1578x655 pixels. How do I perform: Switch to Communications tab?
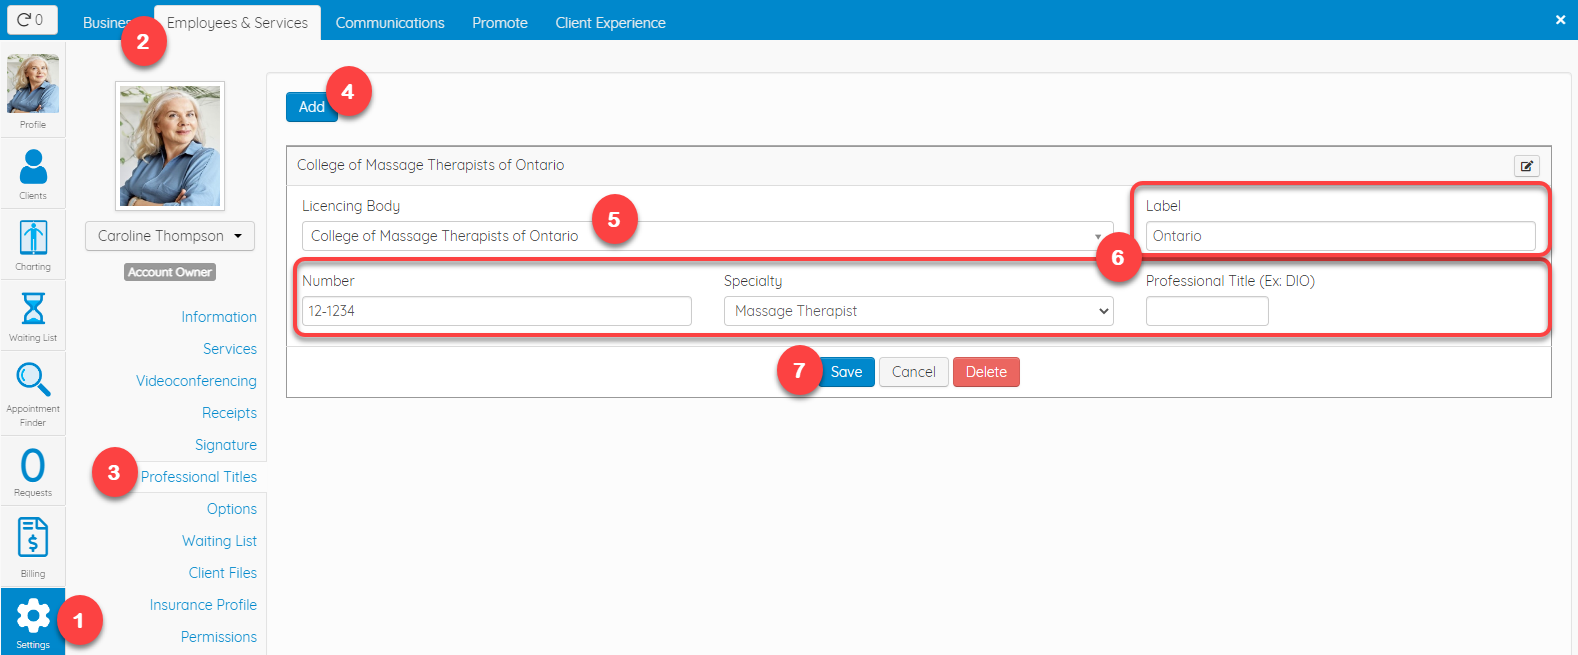pos(390,22)
